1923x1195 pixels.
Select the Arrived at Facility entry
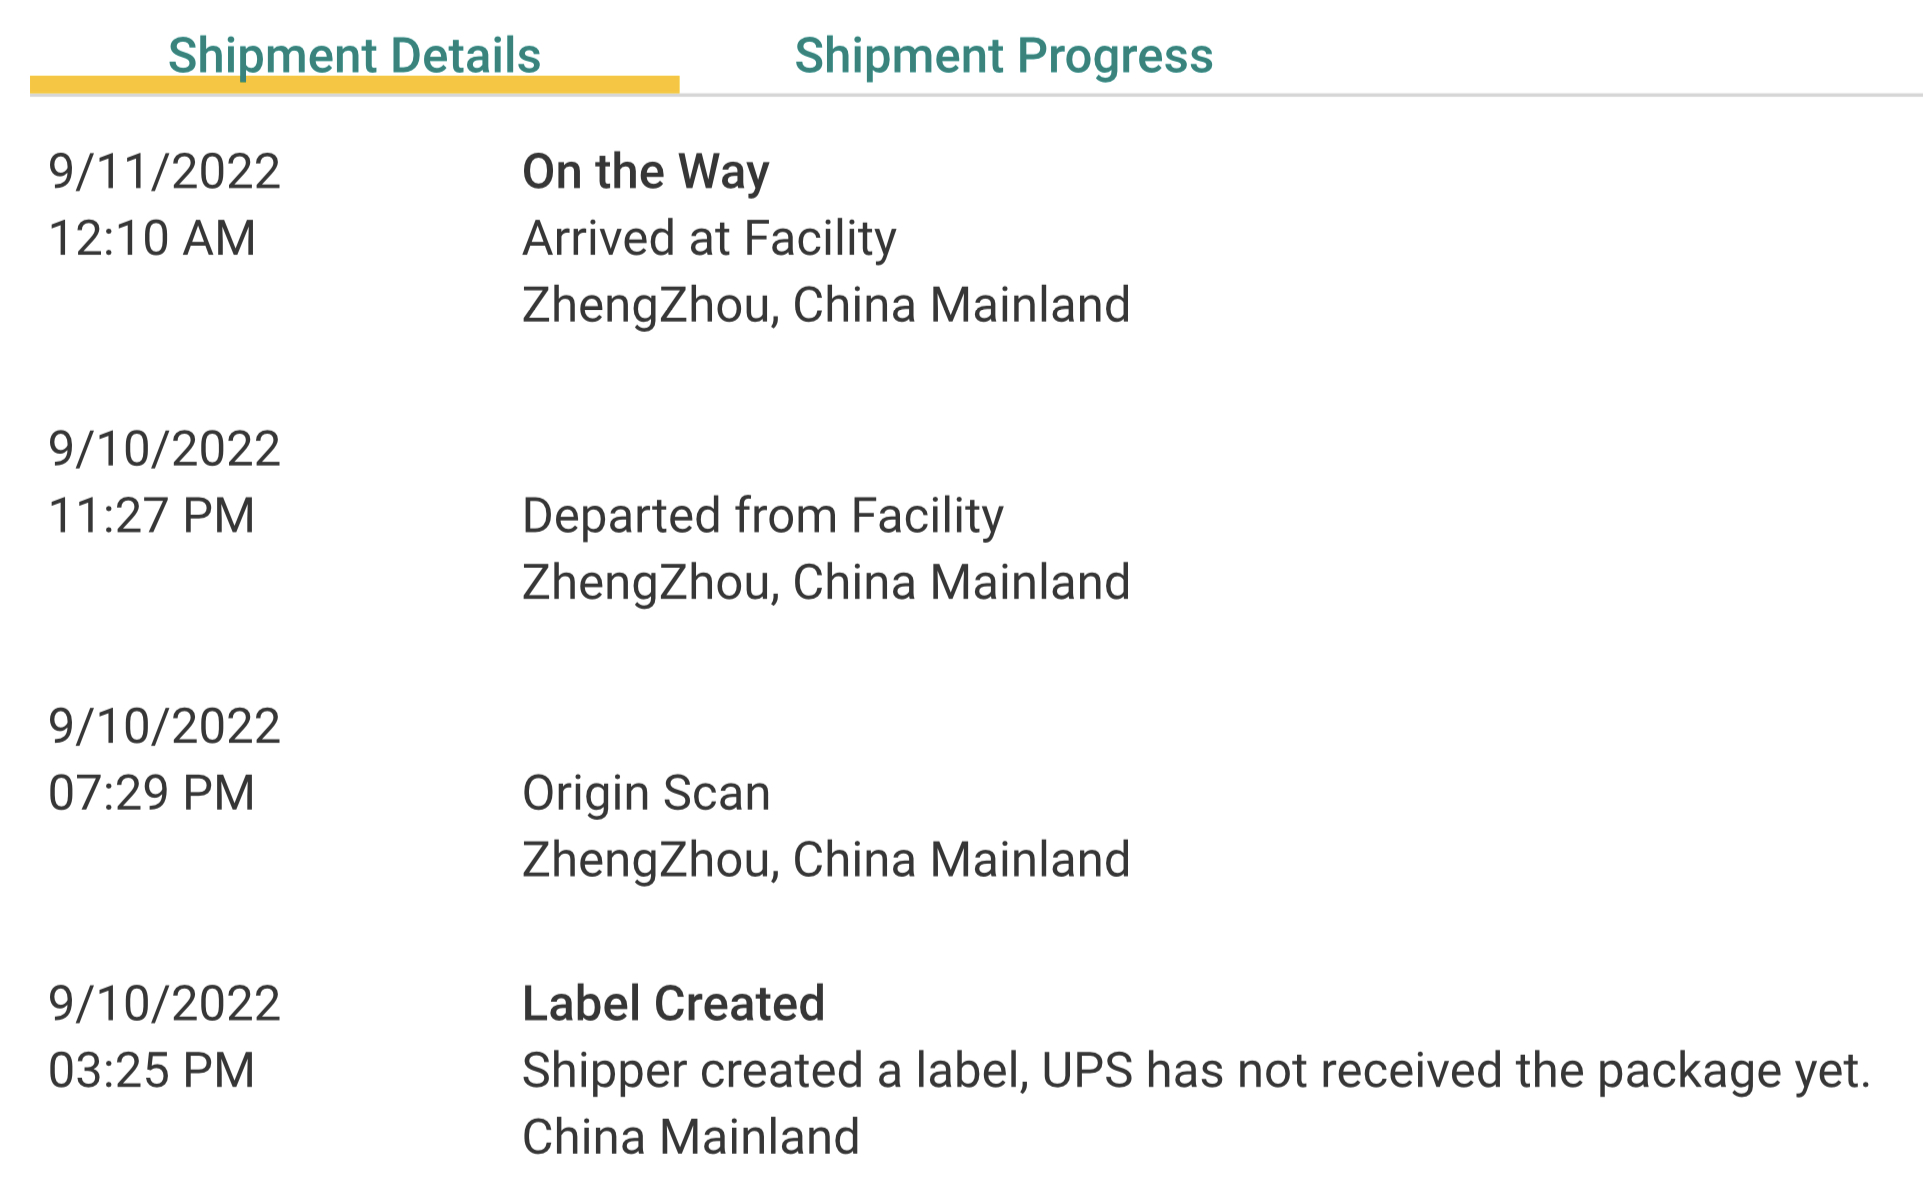[x=709, y=238]
